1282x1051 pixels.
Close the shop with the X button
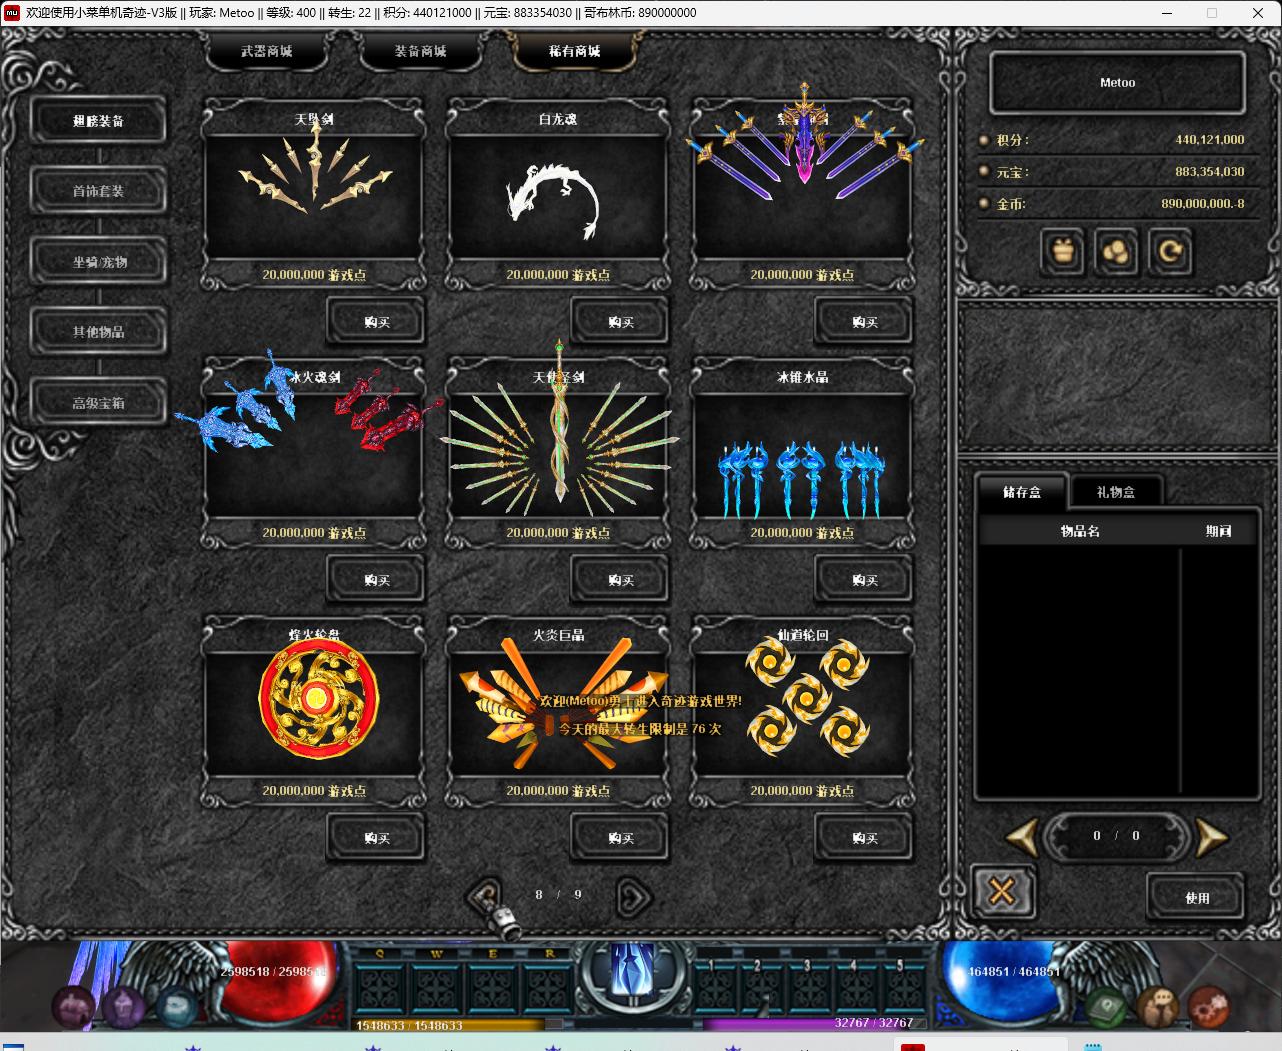(x=1002, y=891)
